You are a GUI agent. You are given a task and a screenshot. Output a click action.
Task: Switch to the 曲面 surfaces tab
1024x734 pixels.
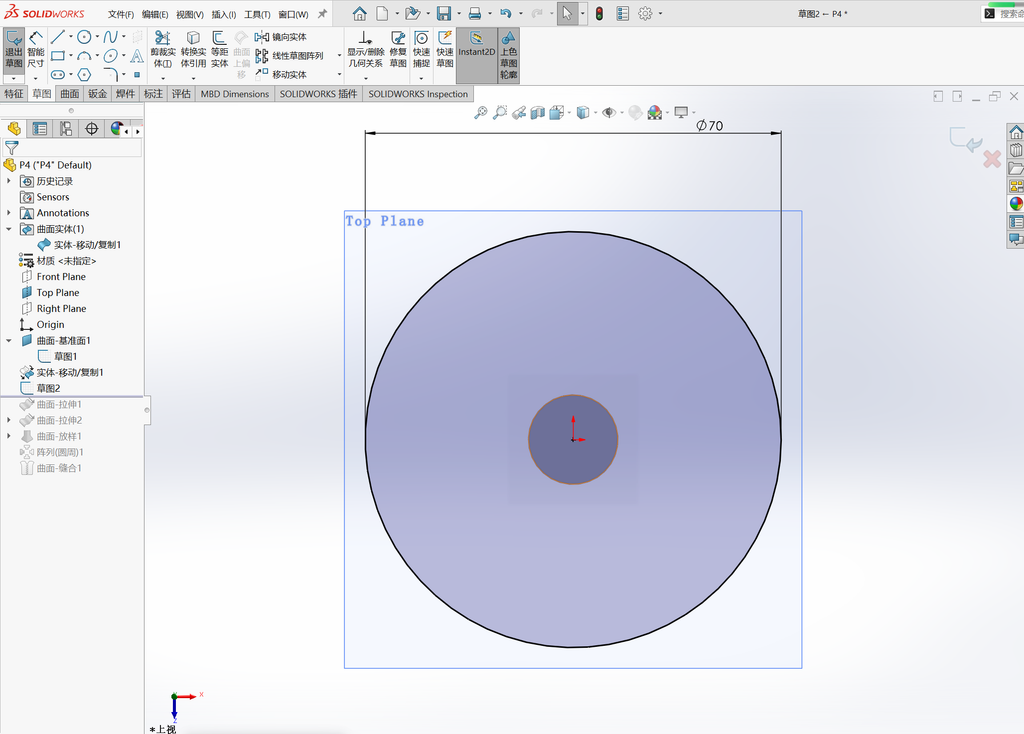(x=70, y=94)
